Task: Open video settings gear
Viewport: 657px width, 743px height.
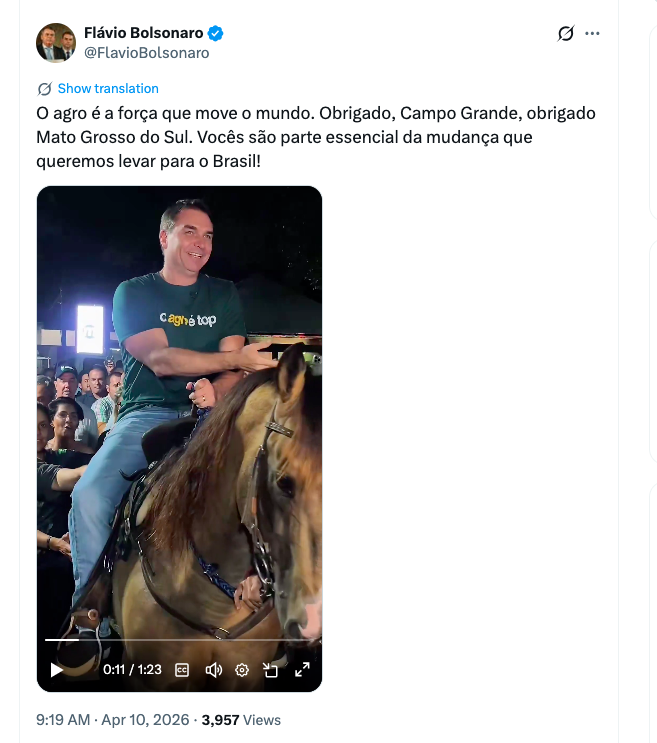Action: click(242, 670)
